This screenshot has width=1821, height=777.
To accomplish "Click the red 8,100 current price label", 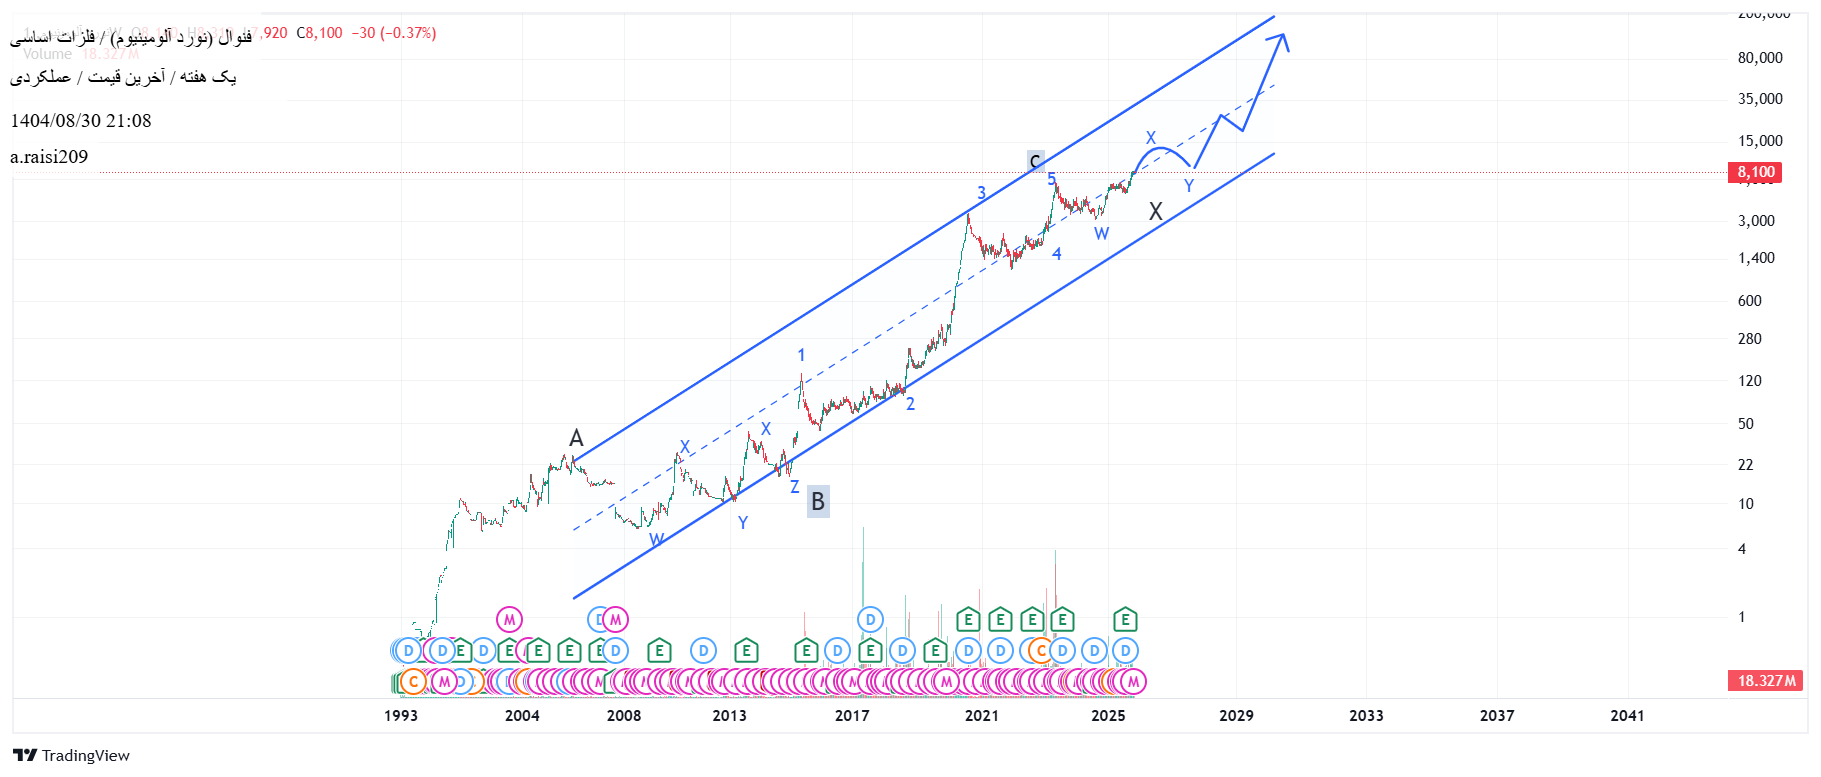I will click(1755, 172).
